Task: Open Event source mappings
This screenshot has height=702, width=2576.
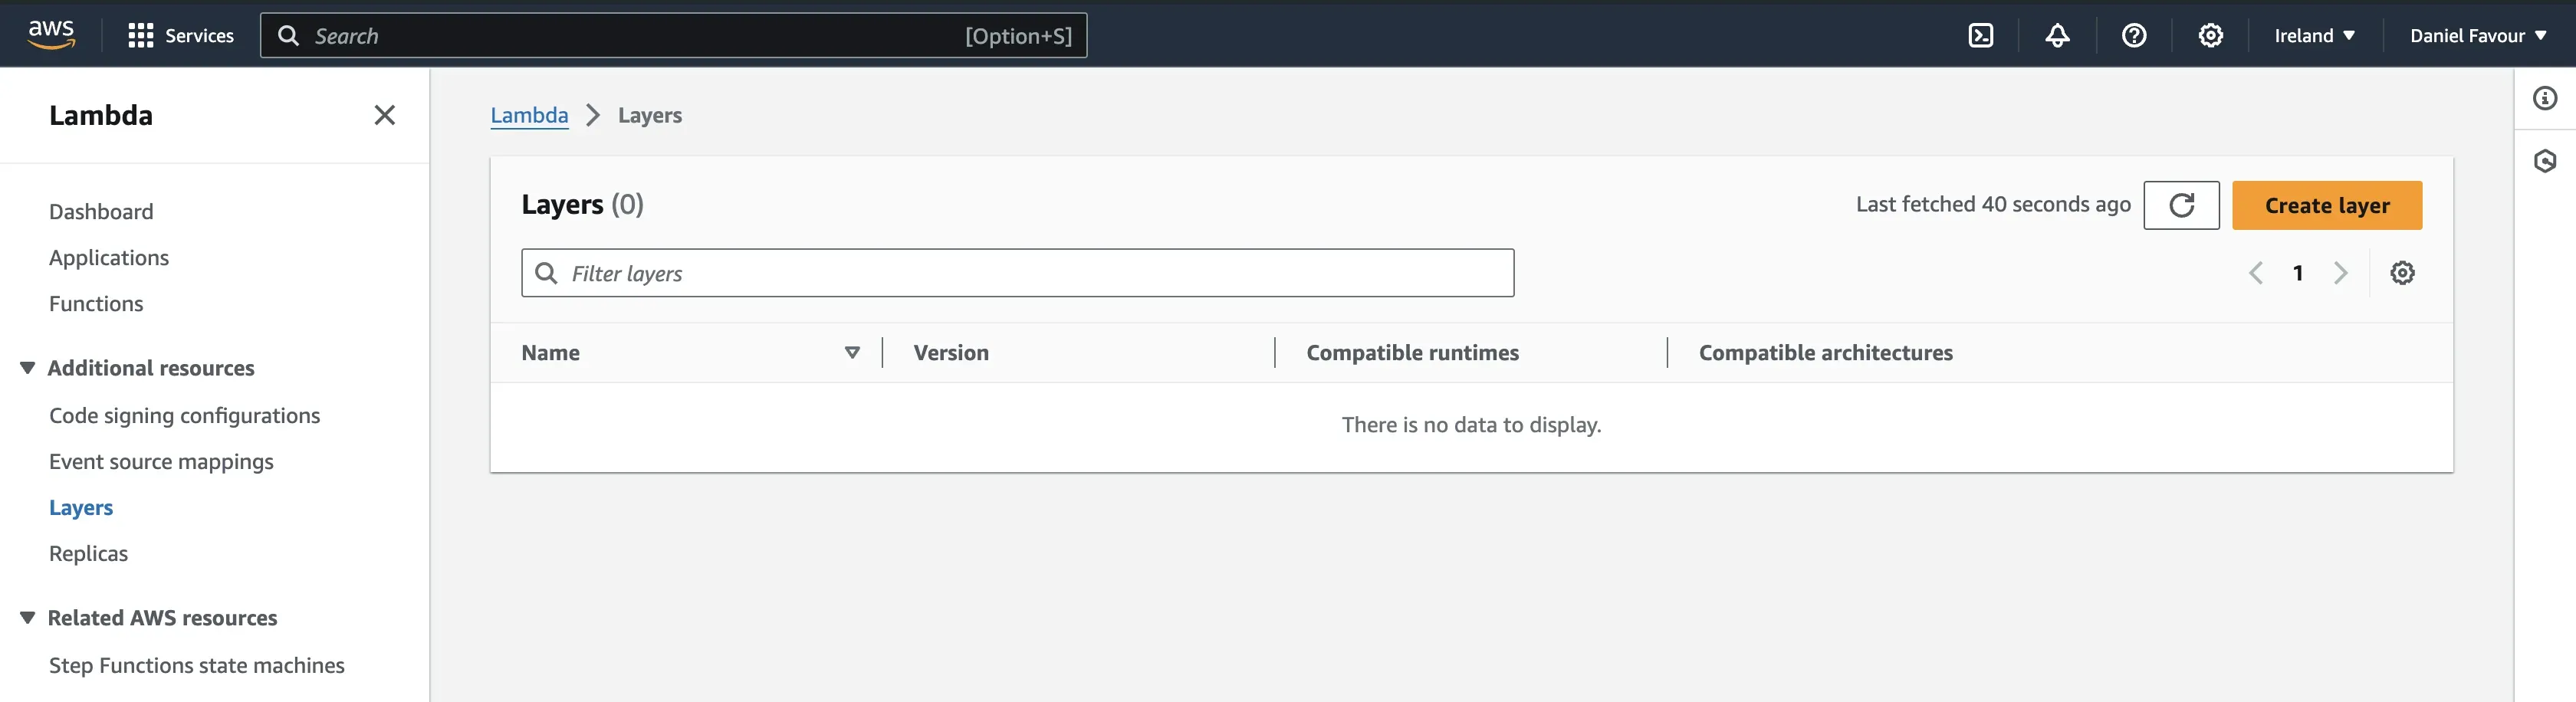Action: click(161, 462)
